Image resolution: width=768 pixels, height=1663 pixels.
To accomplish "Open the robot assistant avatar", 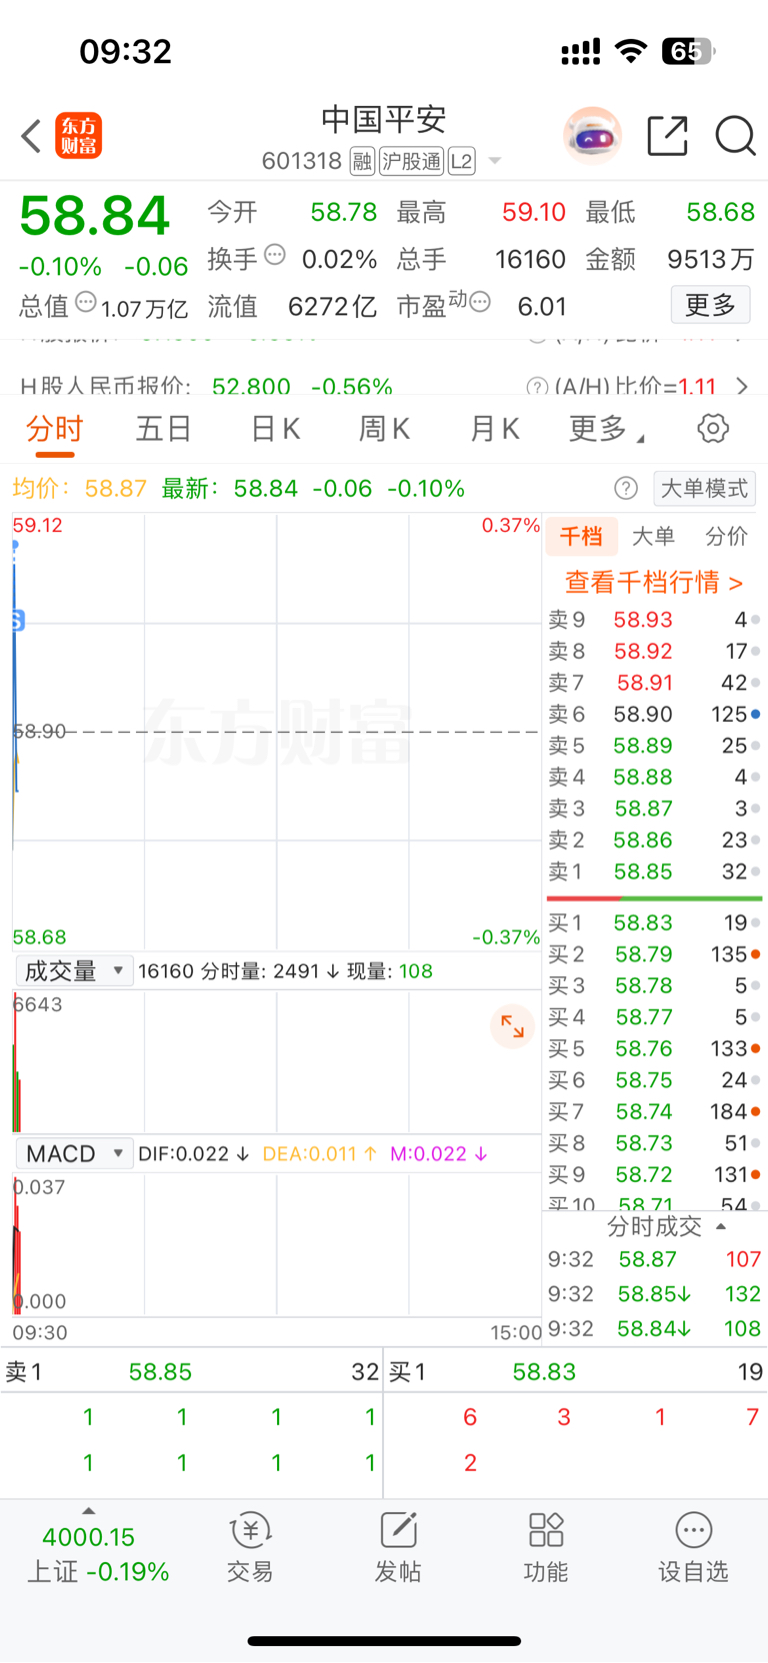I will [x=592, y=135].
